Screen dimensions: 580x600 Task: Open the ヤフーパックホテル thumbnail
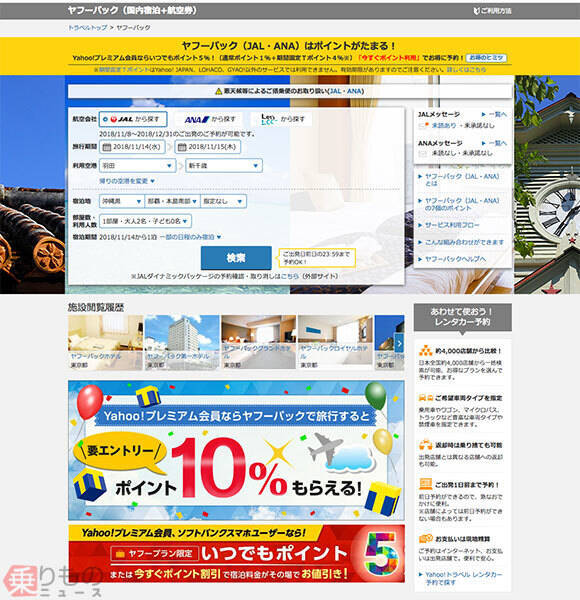tap(105, 342)
